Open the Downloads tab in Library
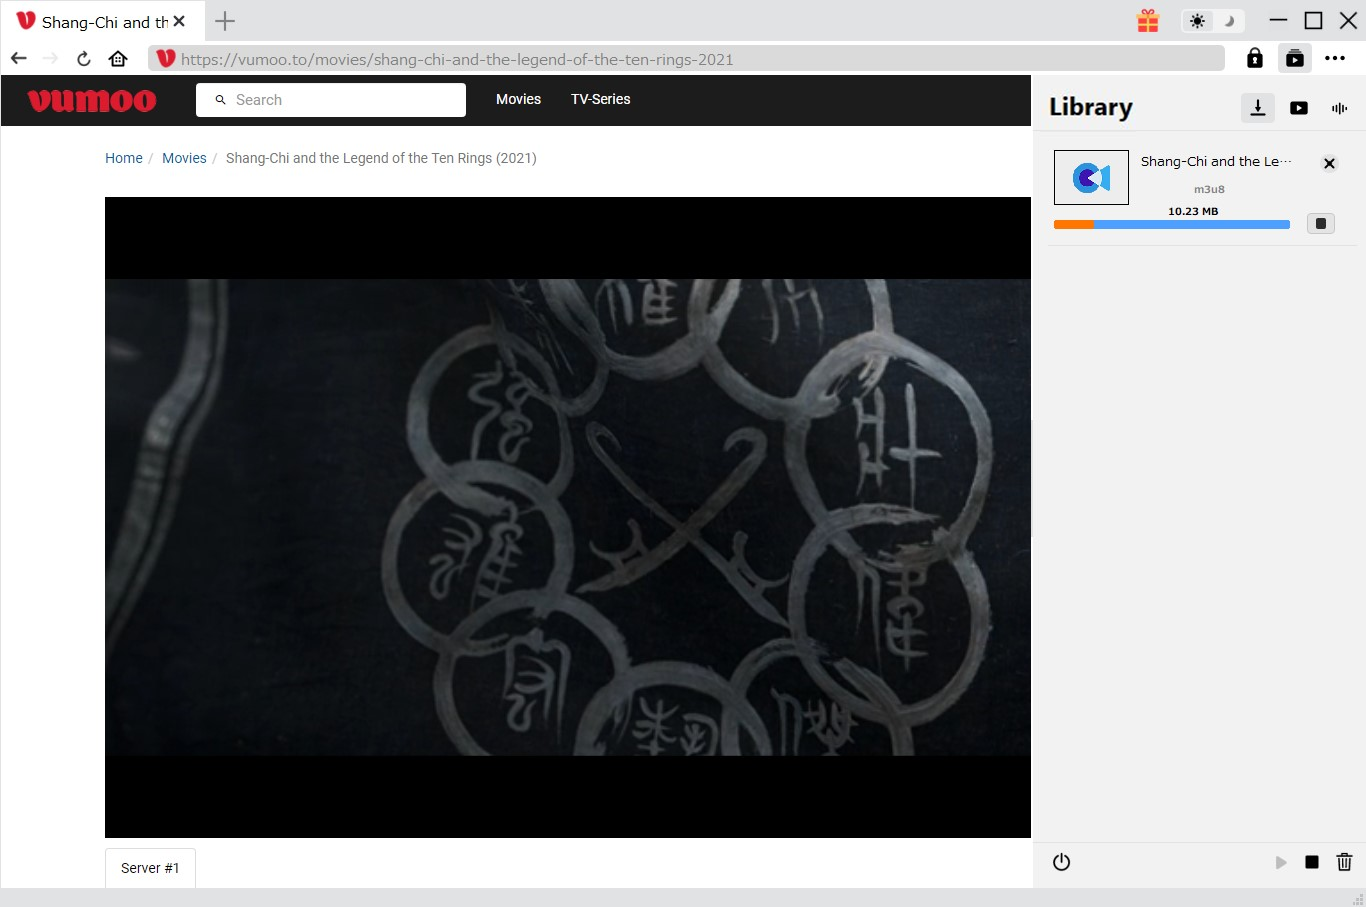 [x=1258, y=108]
